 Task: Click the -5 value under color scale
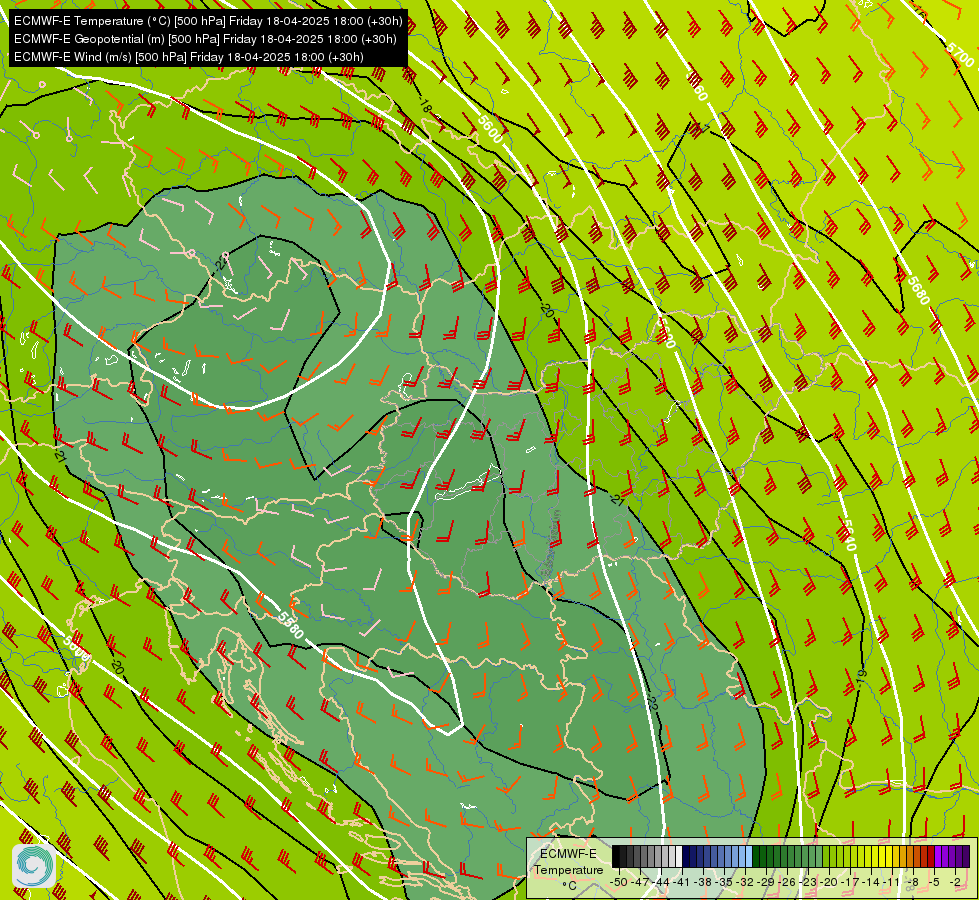pyautogui.click(x=933, y=882)
